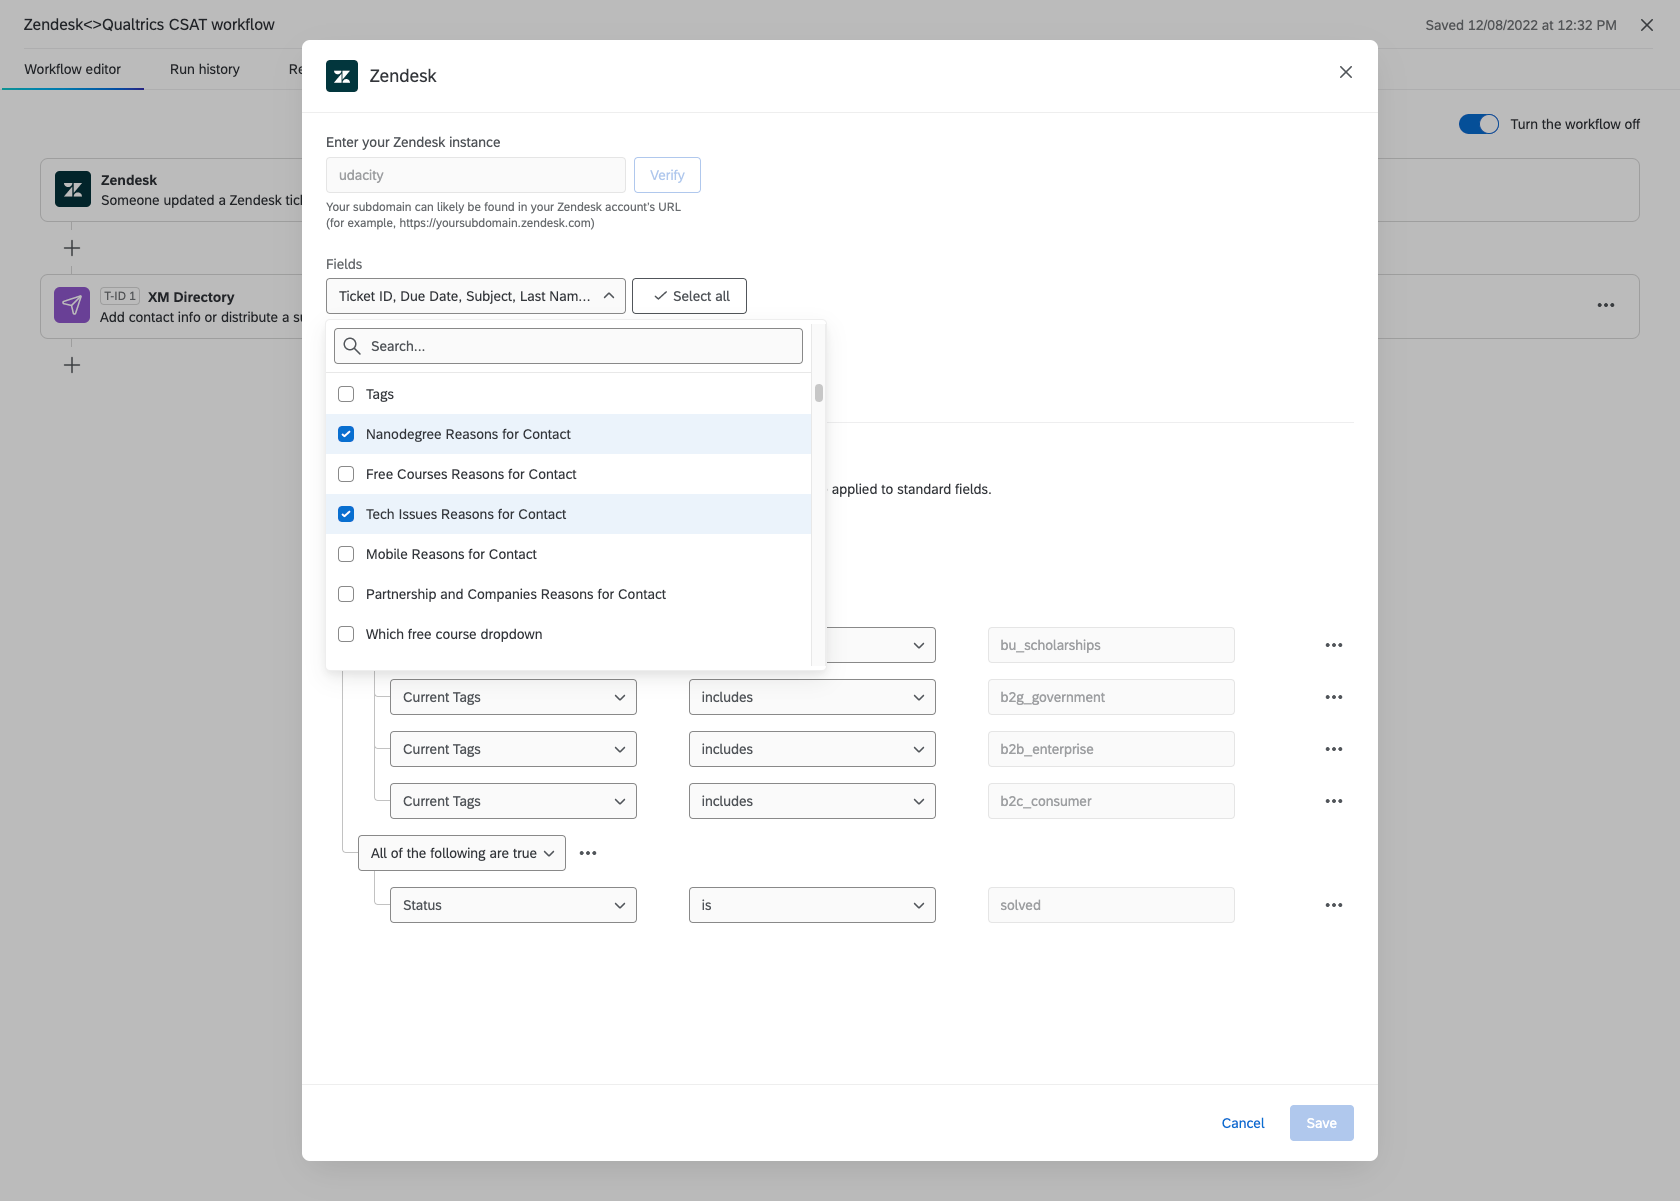1680x1201 pixels.
Task: Click the fields list scrollbar thumb
Action: tap(819, 392)
